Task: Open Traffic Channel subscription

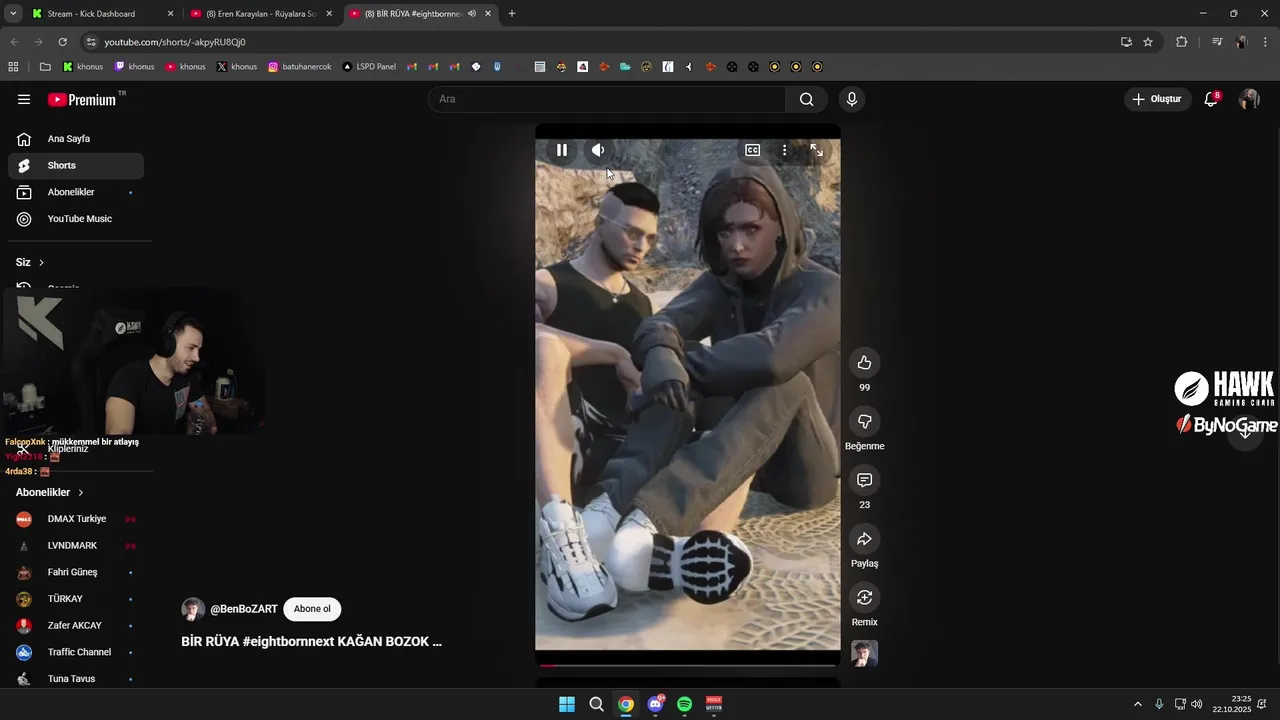Action: (76, 652)
